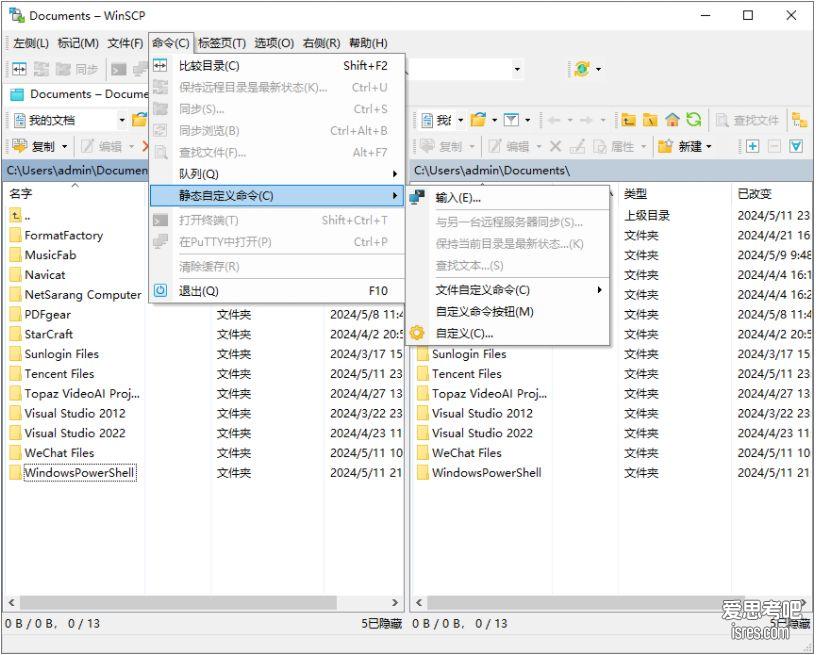816x655 pixels.
Task: Click the right panel invert selection icon
Action: (x=796, y=147)
